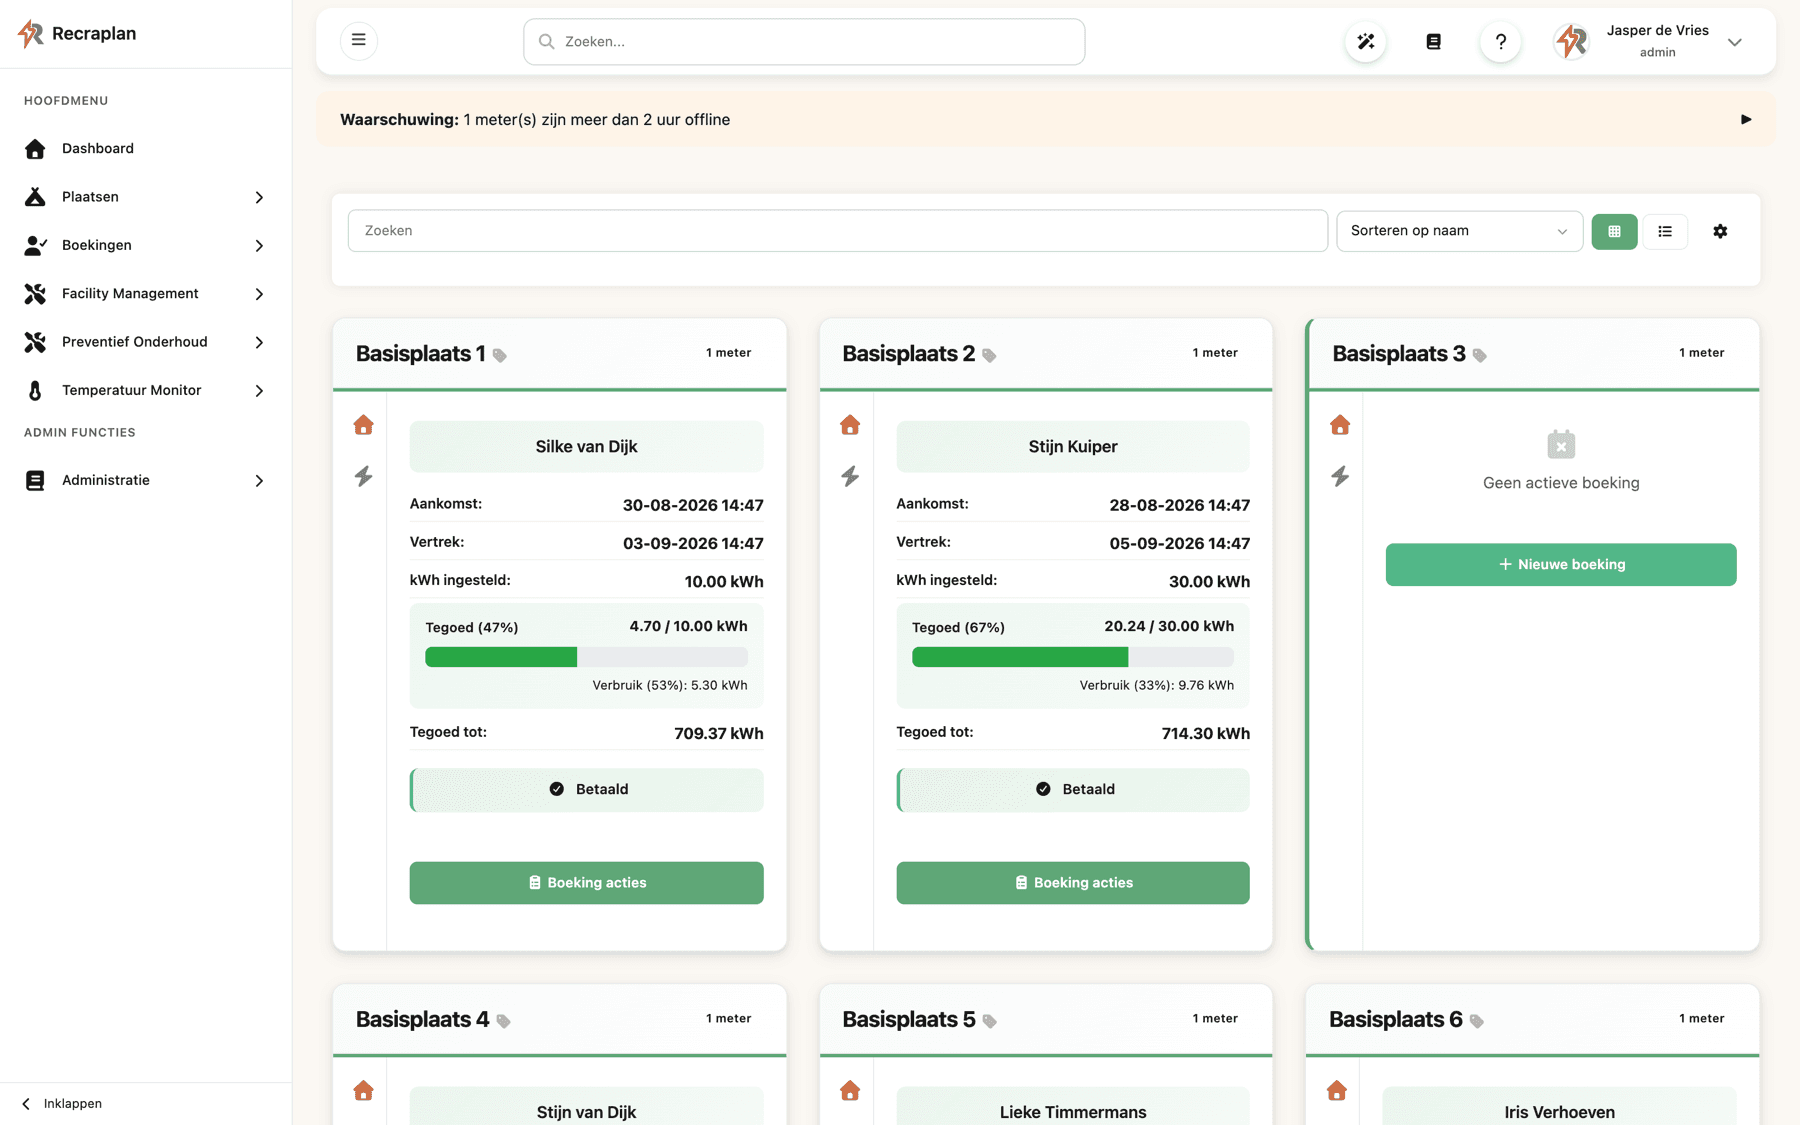This screenshot has width=1800, height=1125.
Task: Create Nieuwe boeking for Basisplaats 3
Action: 1561,565
